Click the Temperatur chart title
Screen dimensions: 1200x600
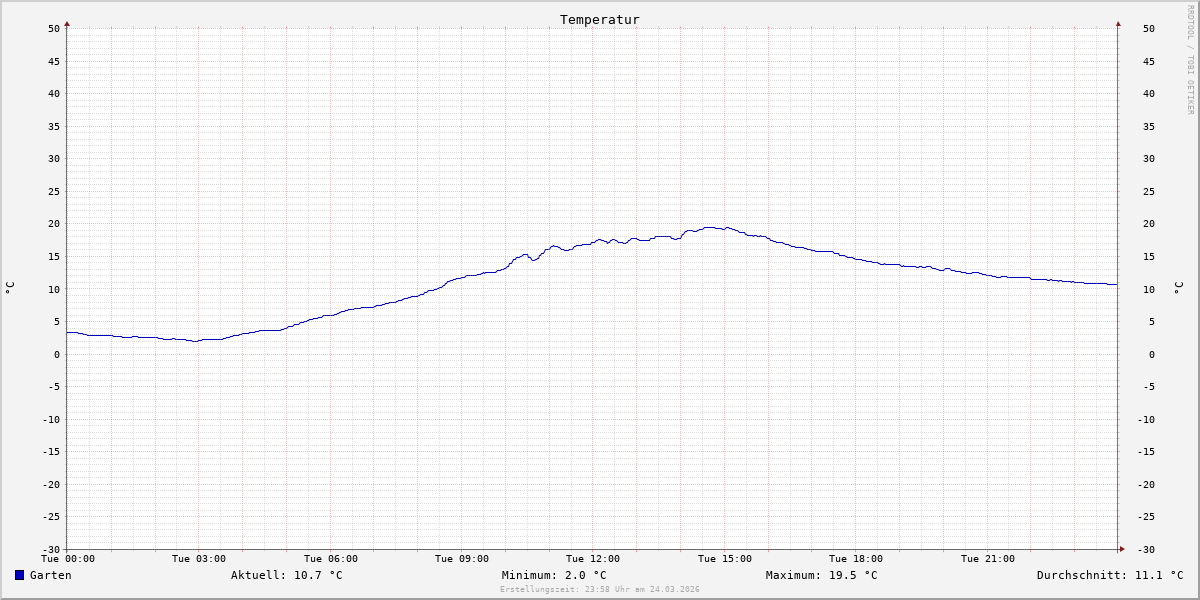click(599, 20)
